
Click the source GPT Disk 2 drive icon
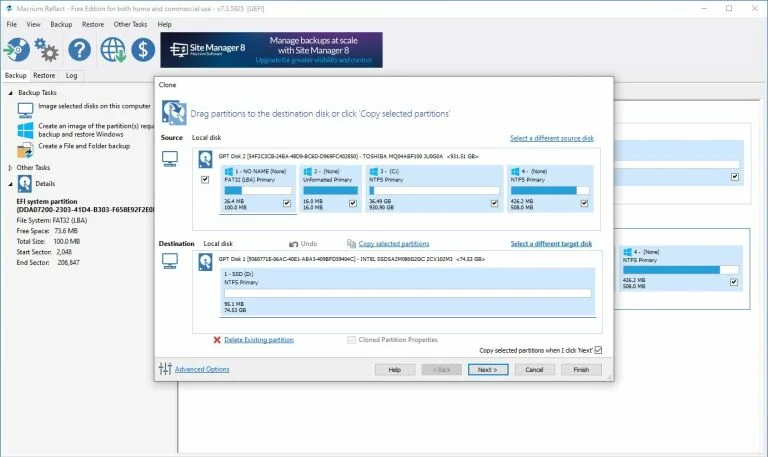205,159
